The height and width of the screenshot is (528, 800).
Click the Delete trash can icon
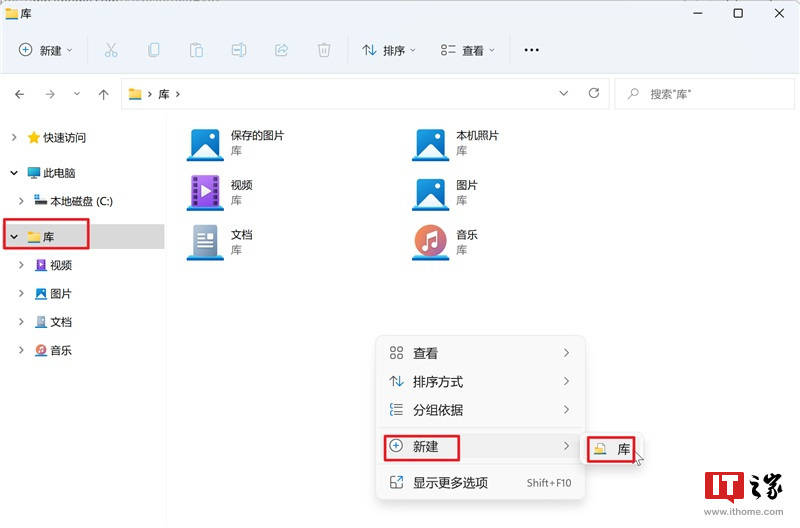tap(323, 50)
